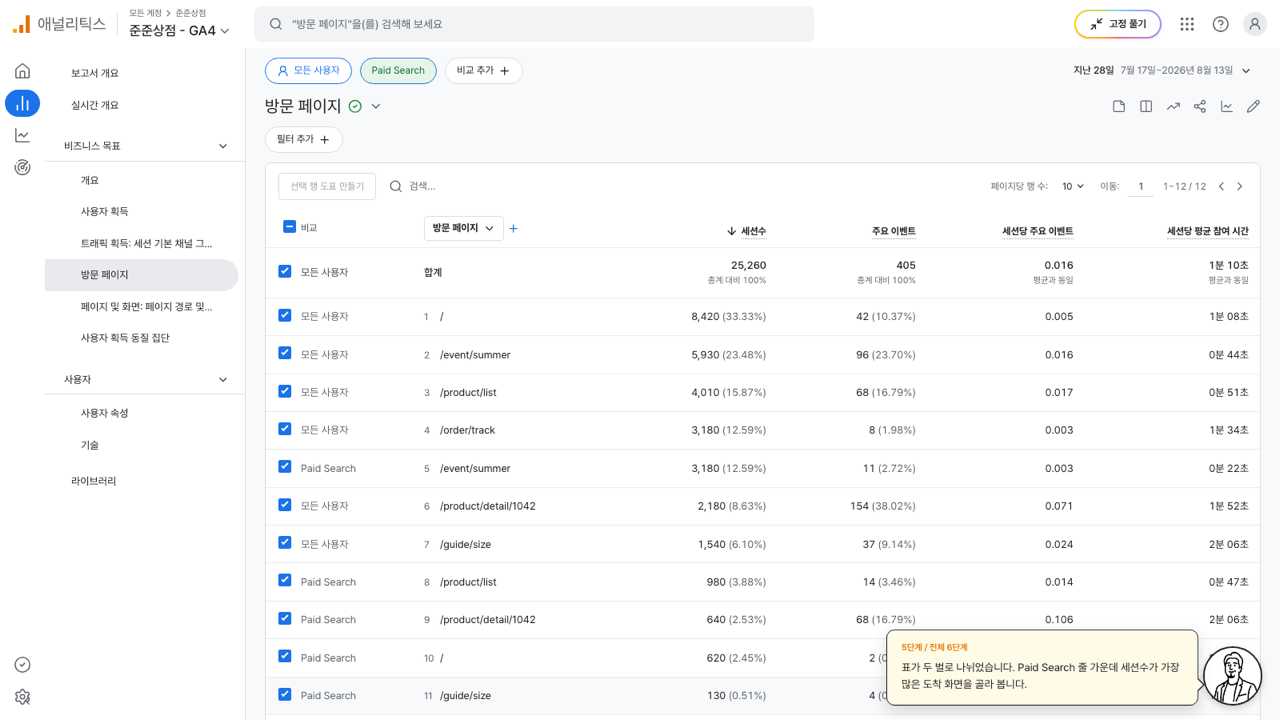Open 보고서 개요 in sidebar
Screen dimensions: 1280x720
coord(95,73)
